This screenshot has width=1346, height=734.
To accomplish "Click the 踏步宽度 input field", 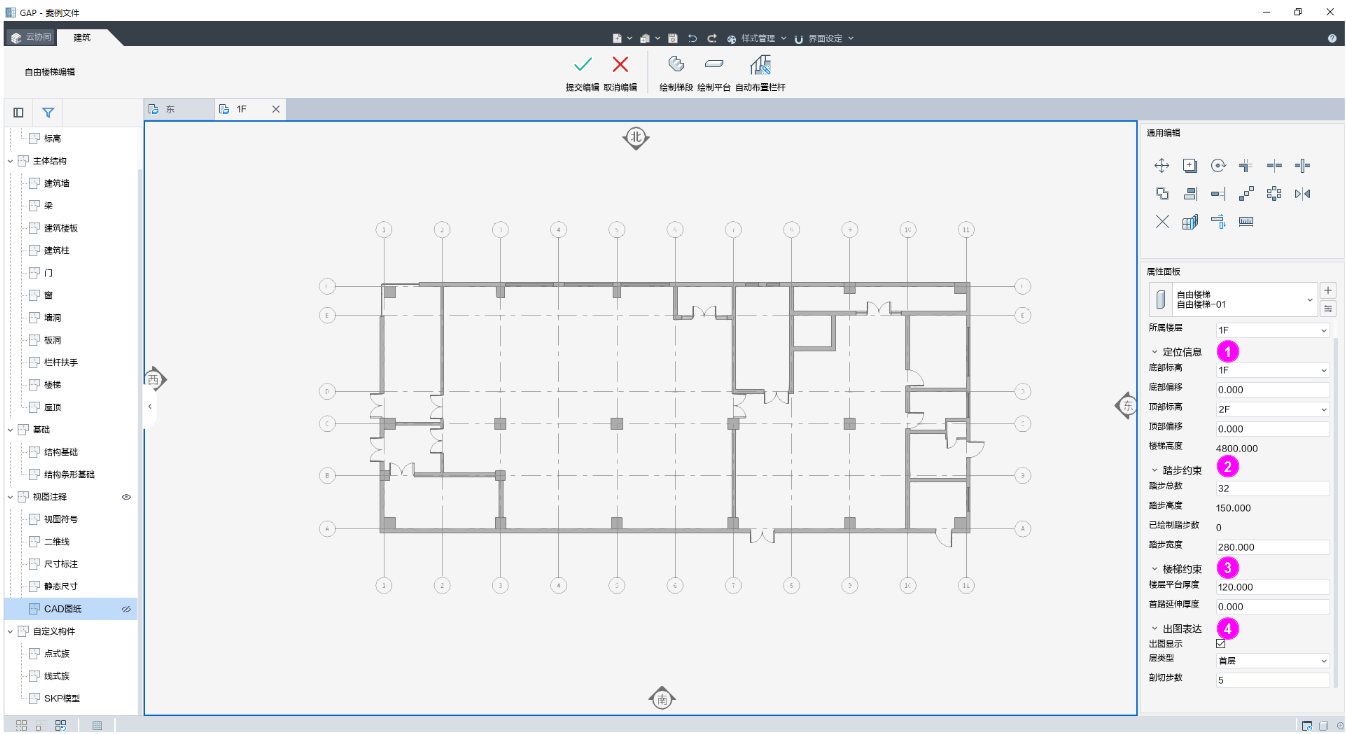I will click(x=1272, y=547).
